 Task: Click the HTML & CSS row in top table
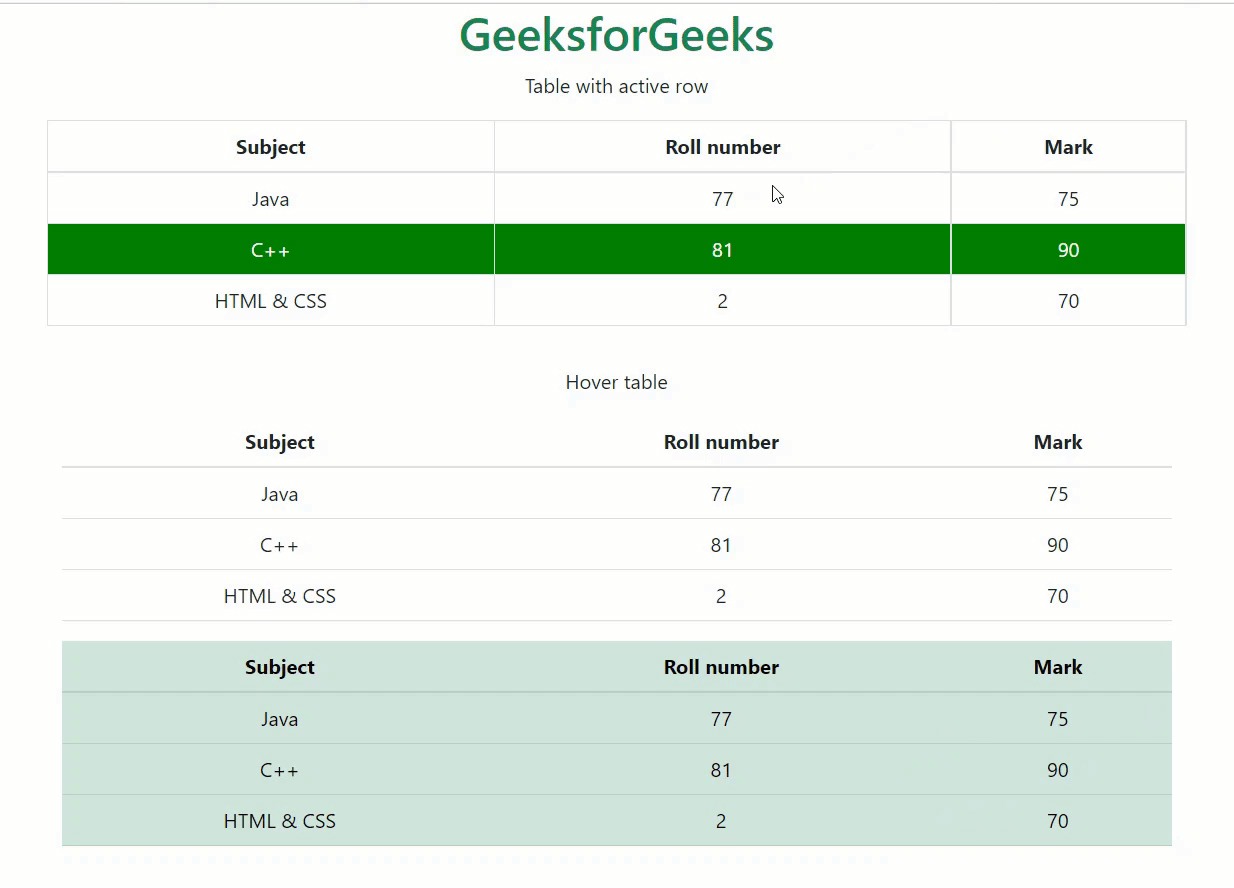coord(271,300)
